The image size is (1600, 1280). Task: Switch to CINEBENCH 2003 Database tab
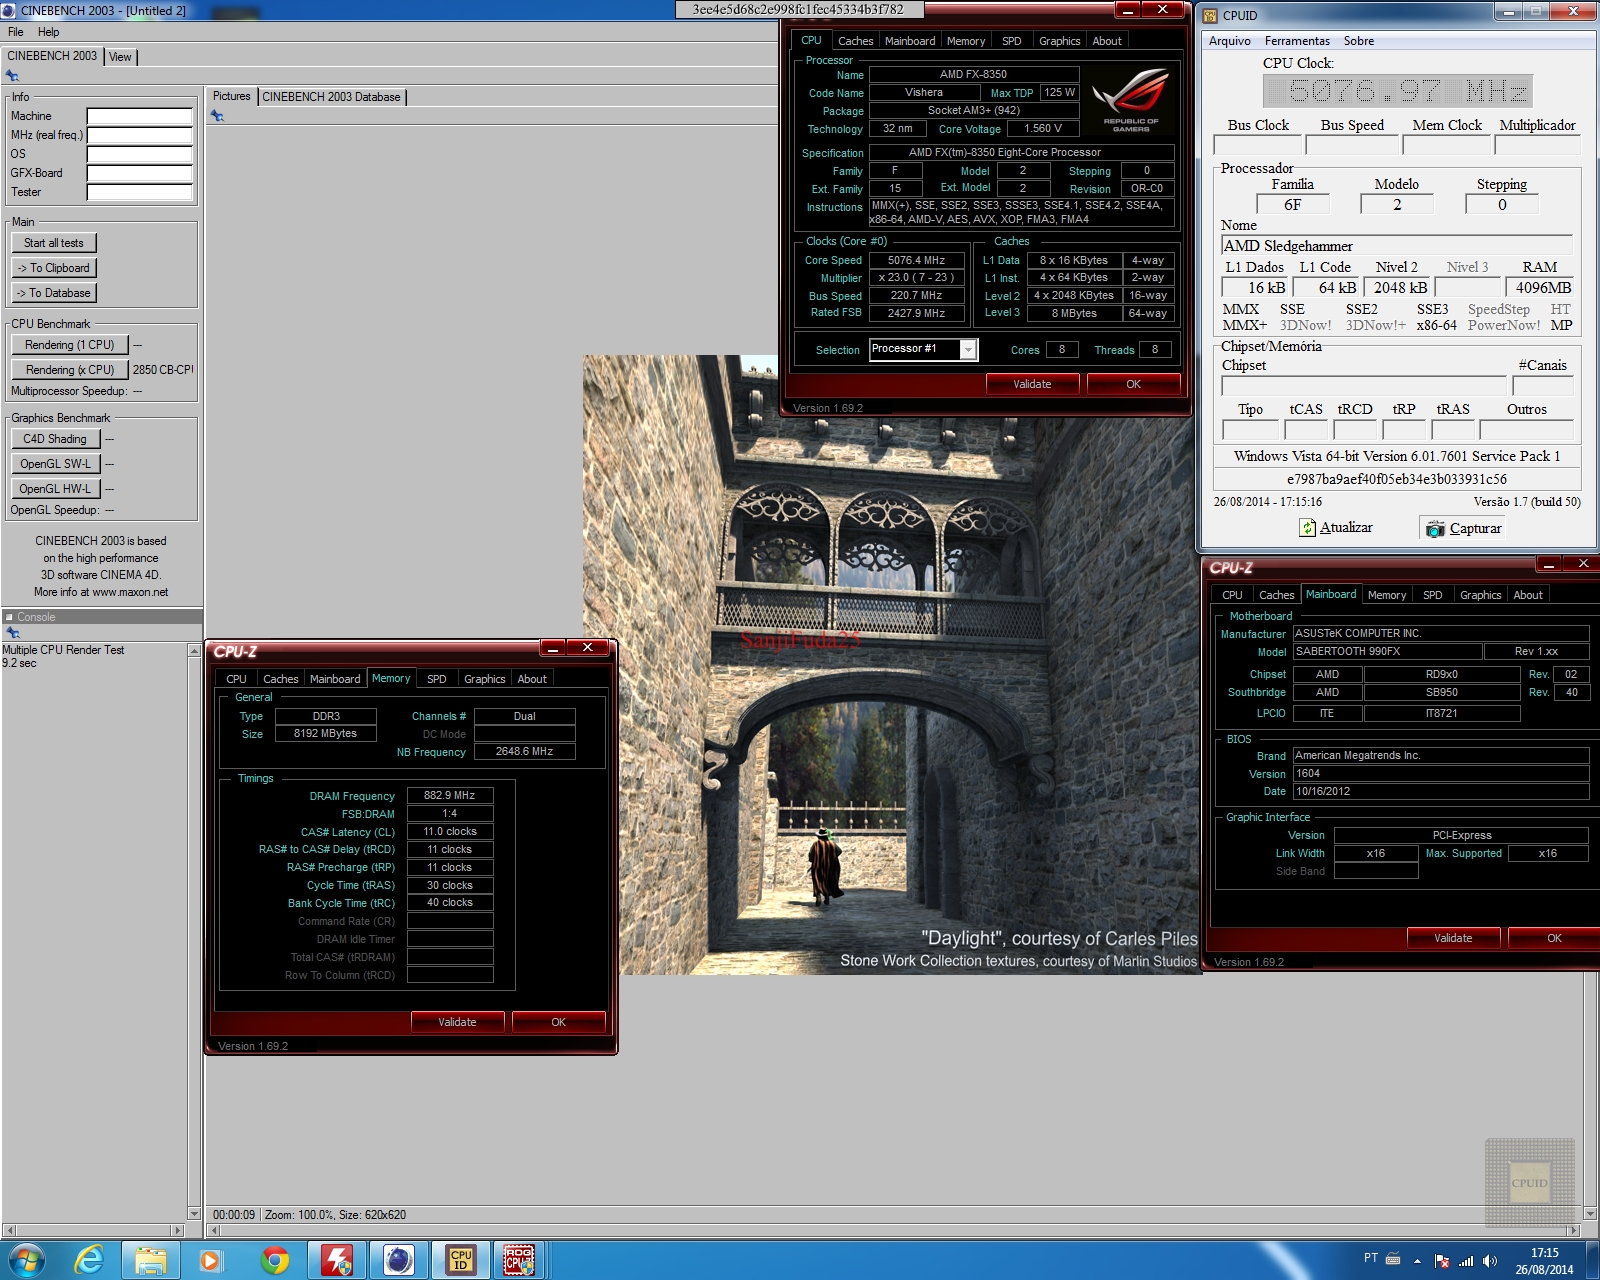[331, 97]
